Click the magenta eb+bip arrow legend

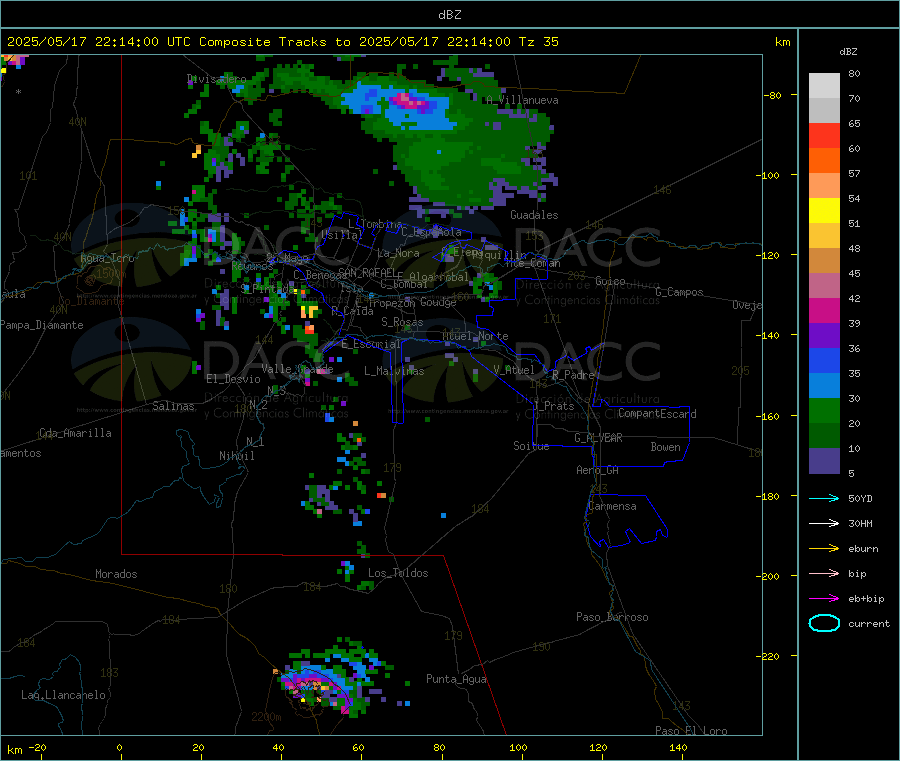824,598
